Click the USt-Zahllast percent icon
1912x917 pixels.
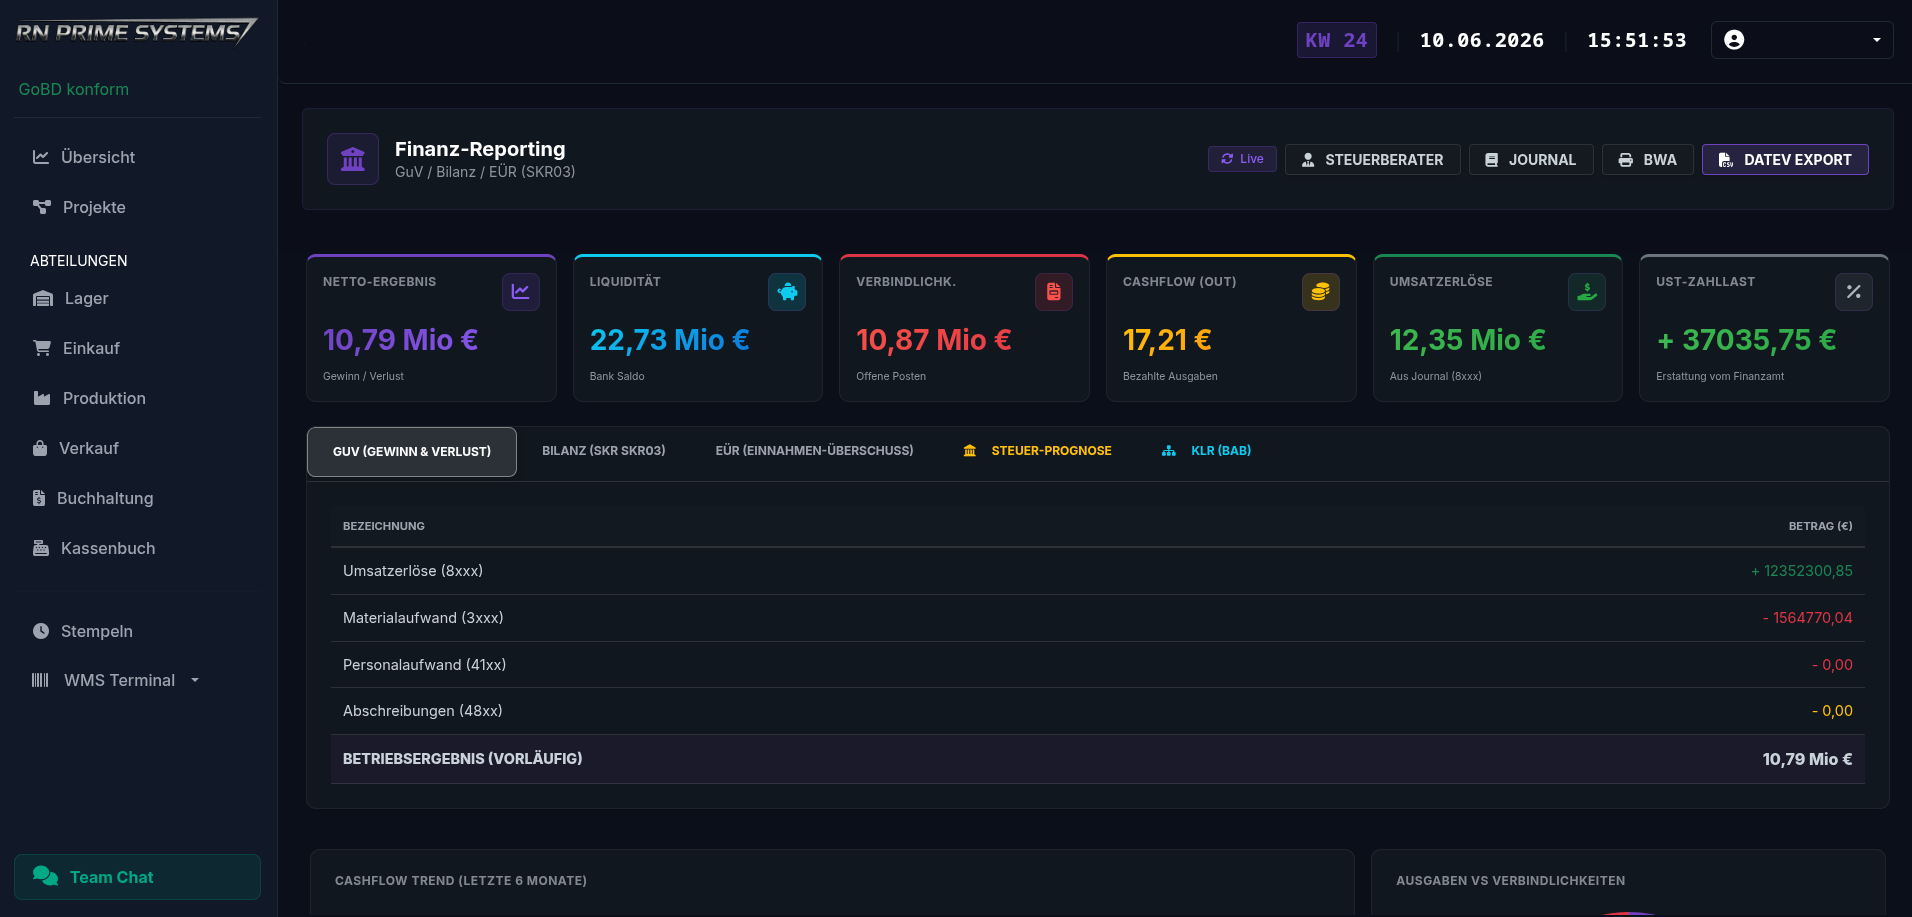(1854, 292)
